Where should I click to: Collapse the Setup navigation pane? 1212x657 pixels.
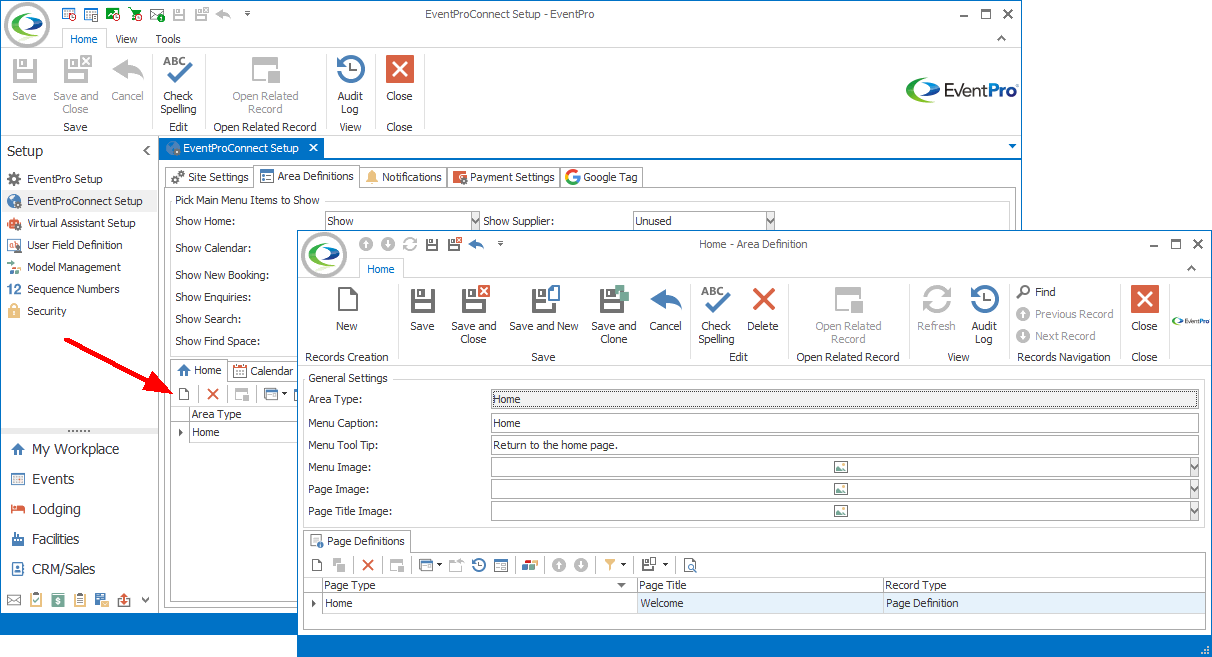(x=146, y=151)
